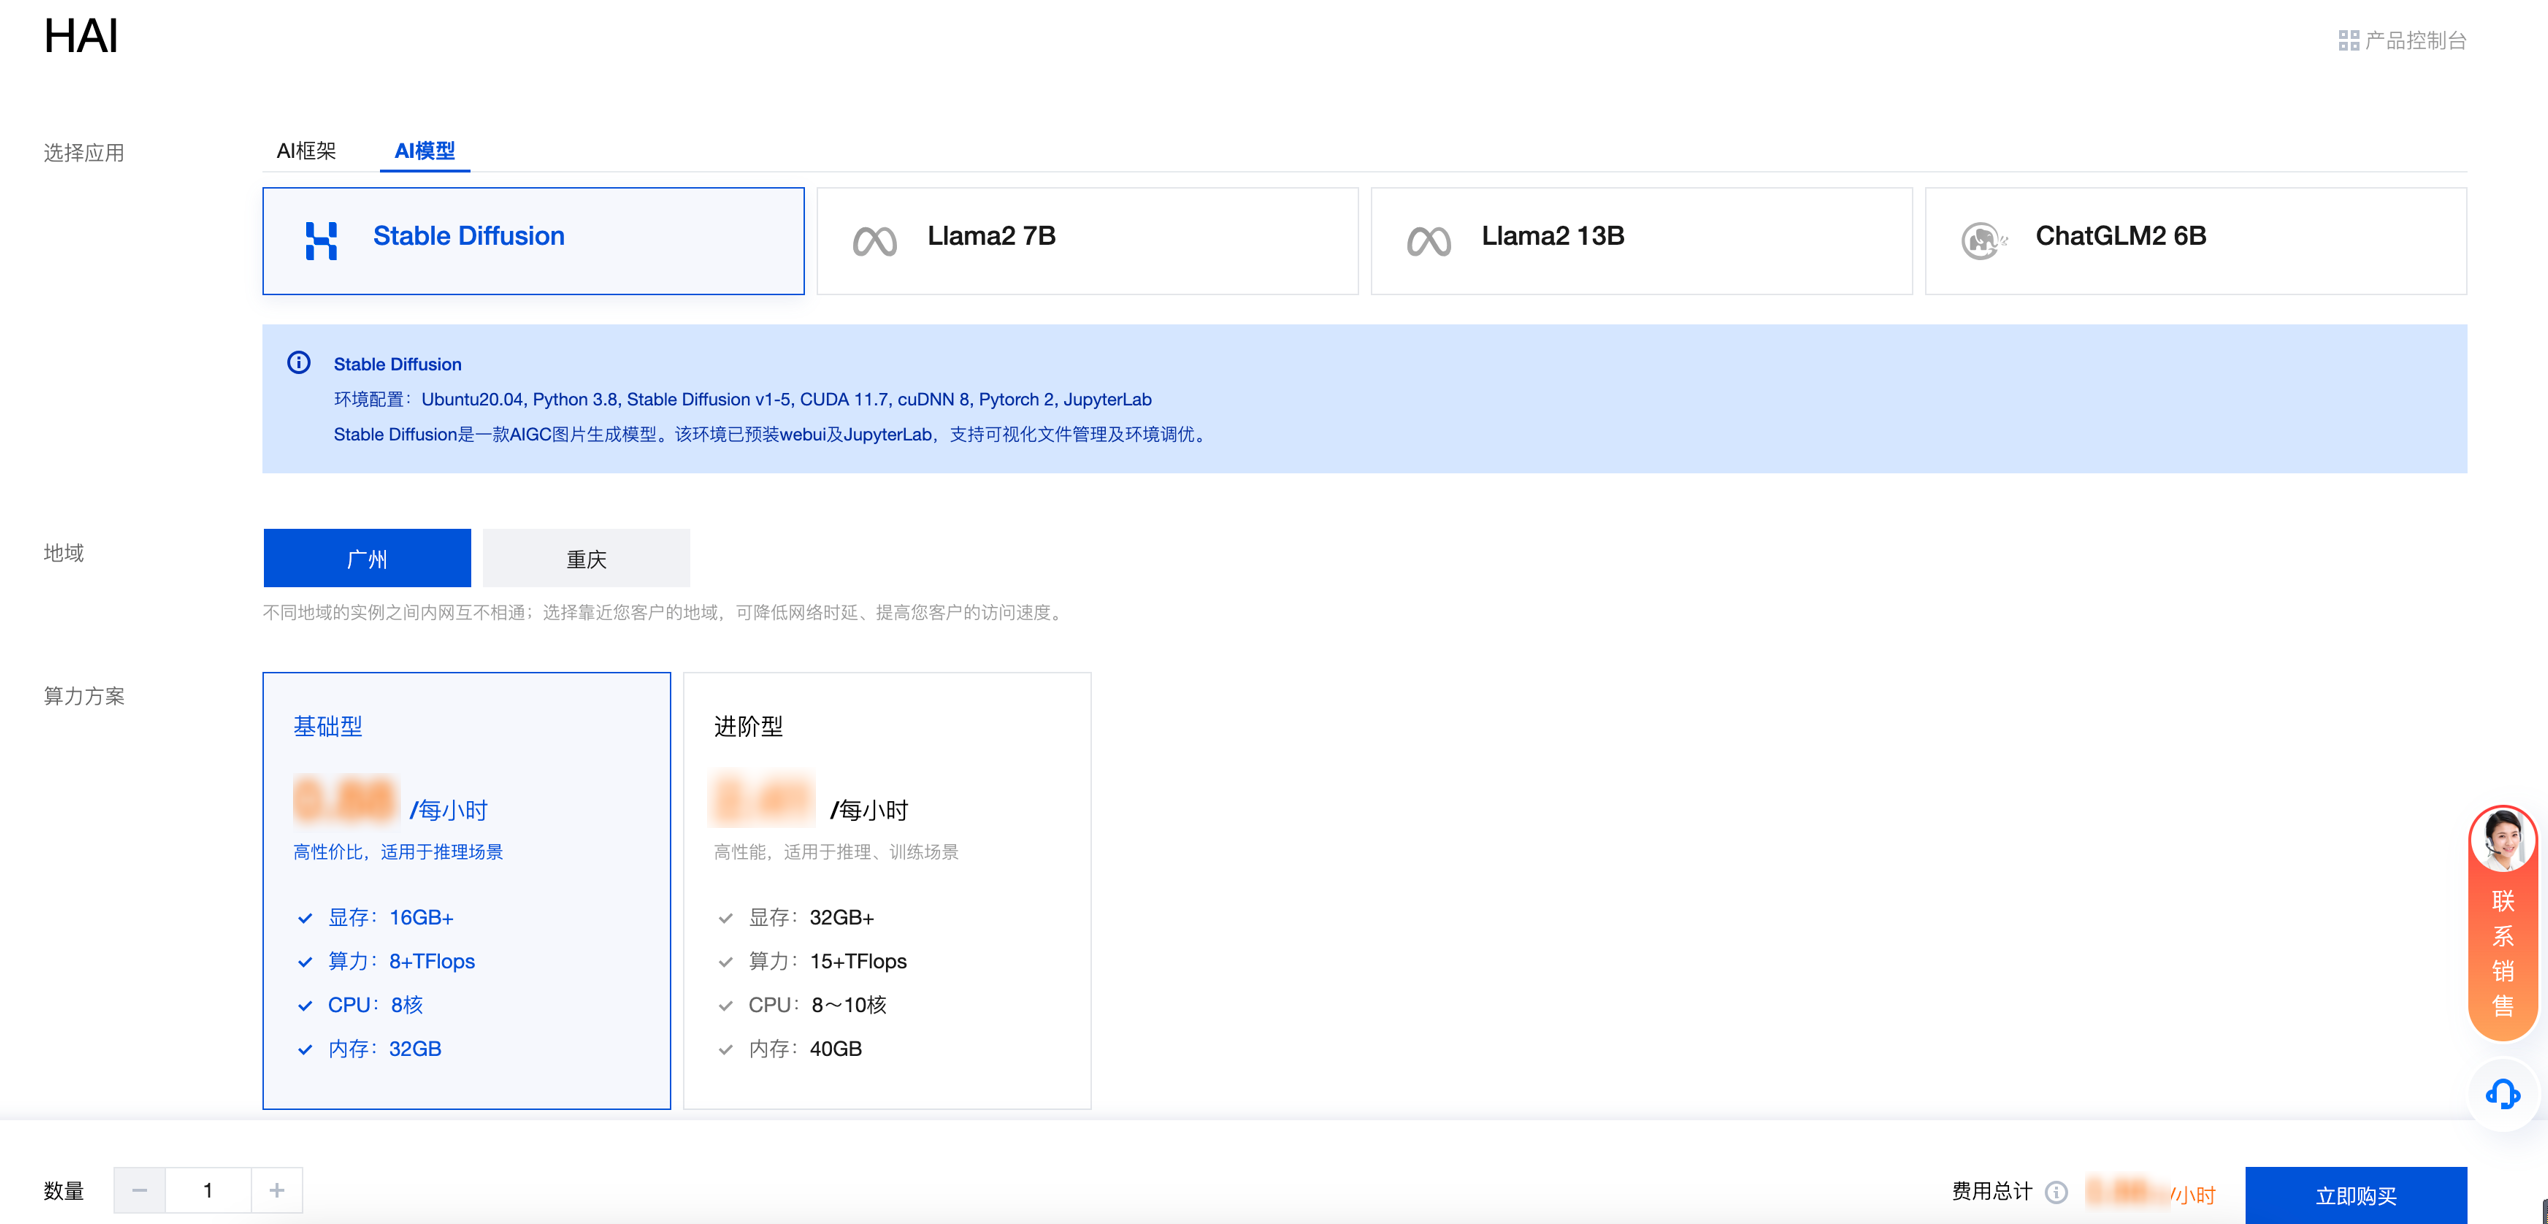This screenshot has width=2548, height=1224.
Task: Click the 显存：32GB+ checkmark icon
Action: coord(726,918)
